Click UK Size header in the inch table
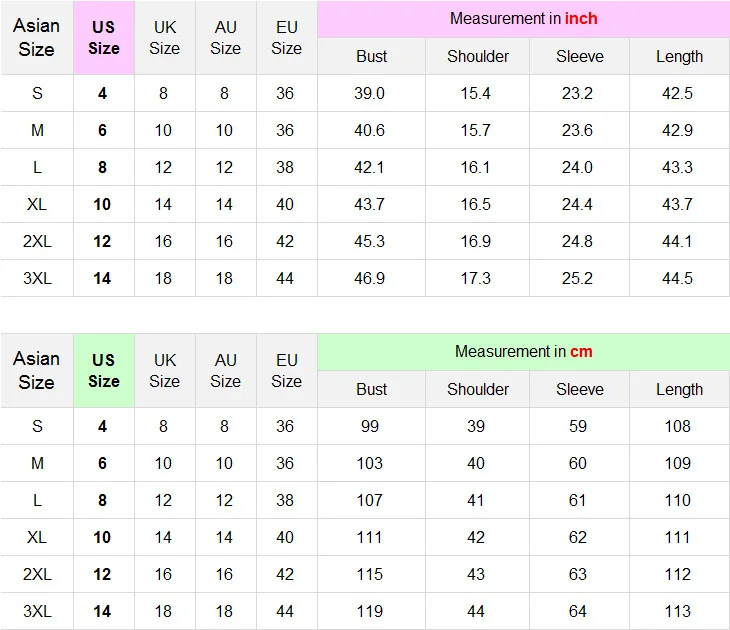This screenshot has width=730, height=630. tap(164, 38)
